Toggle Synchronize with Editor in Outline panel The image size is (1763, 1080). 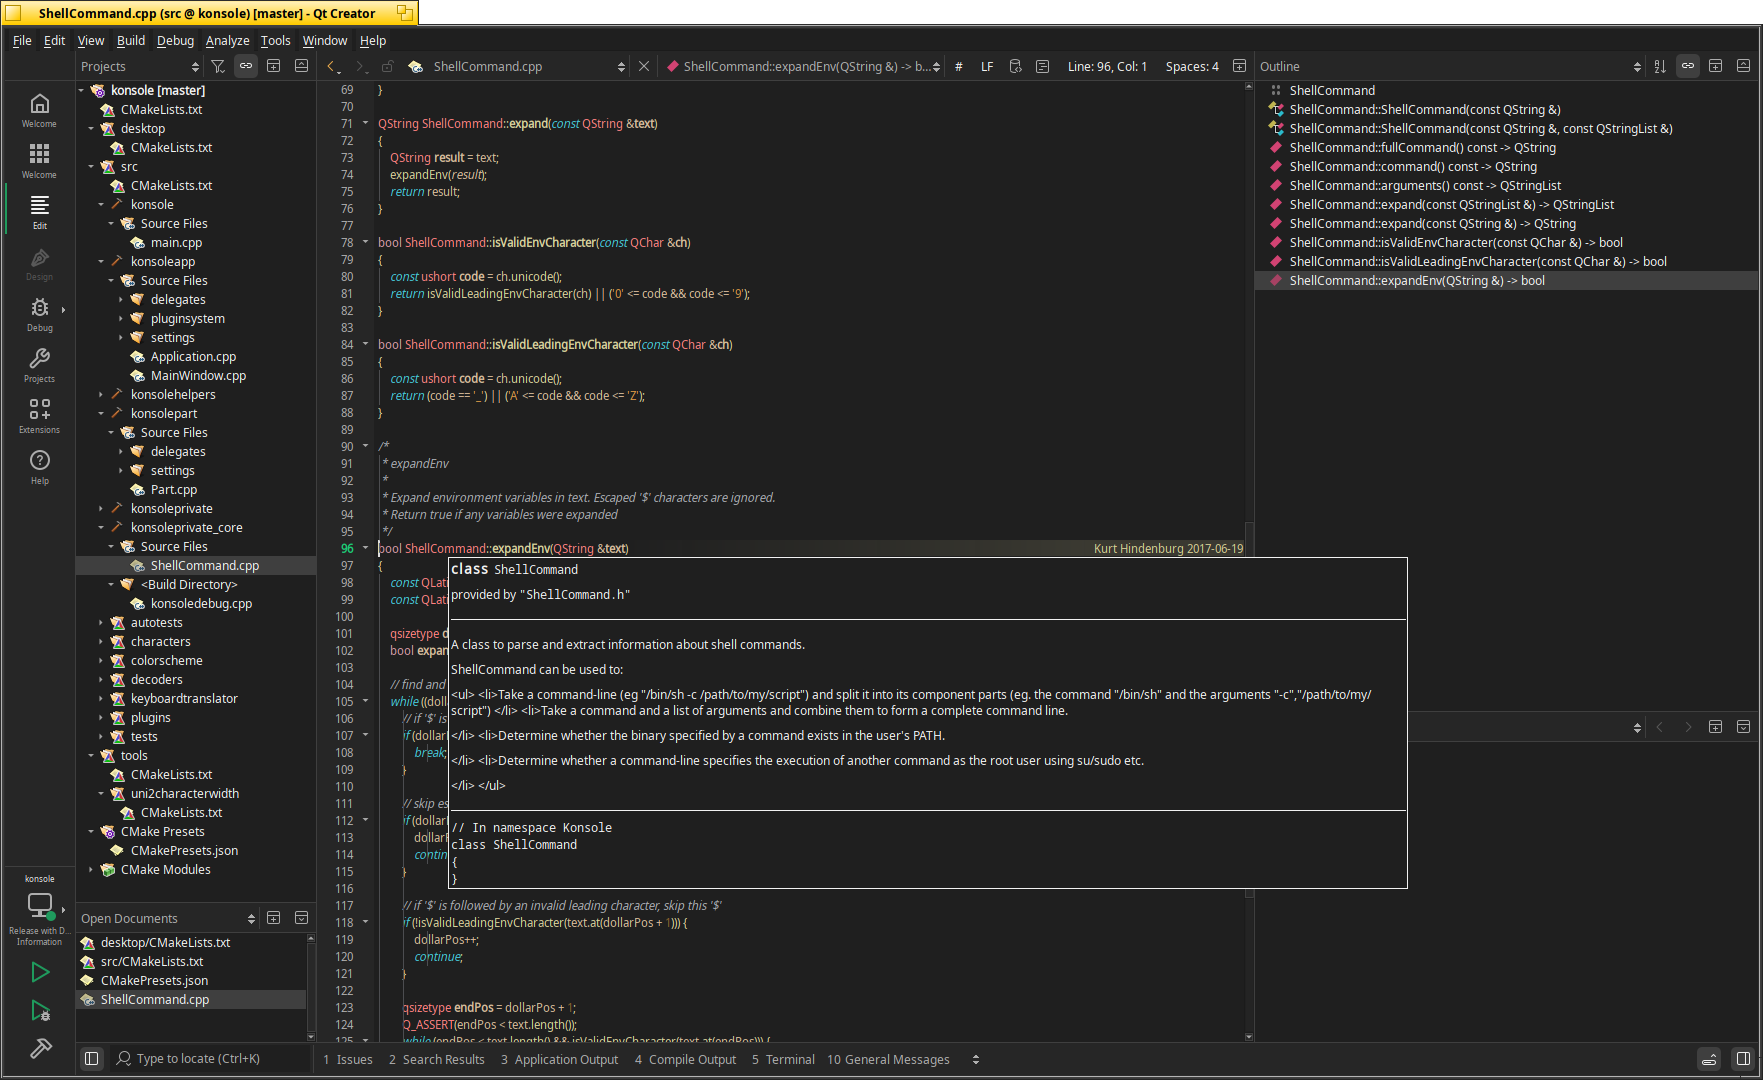pyautogui.click(x=1688, y=66)
